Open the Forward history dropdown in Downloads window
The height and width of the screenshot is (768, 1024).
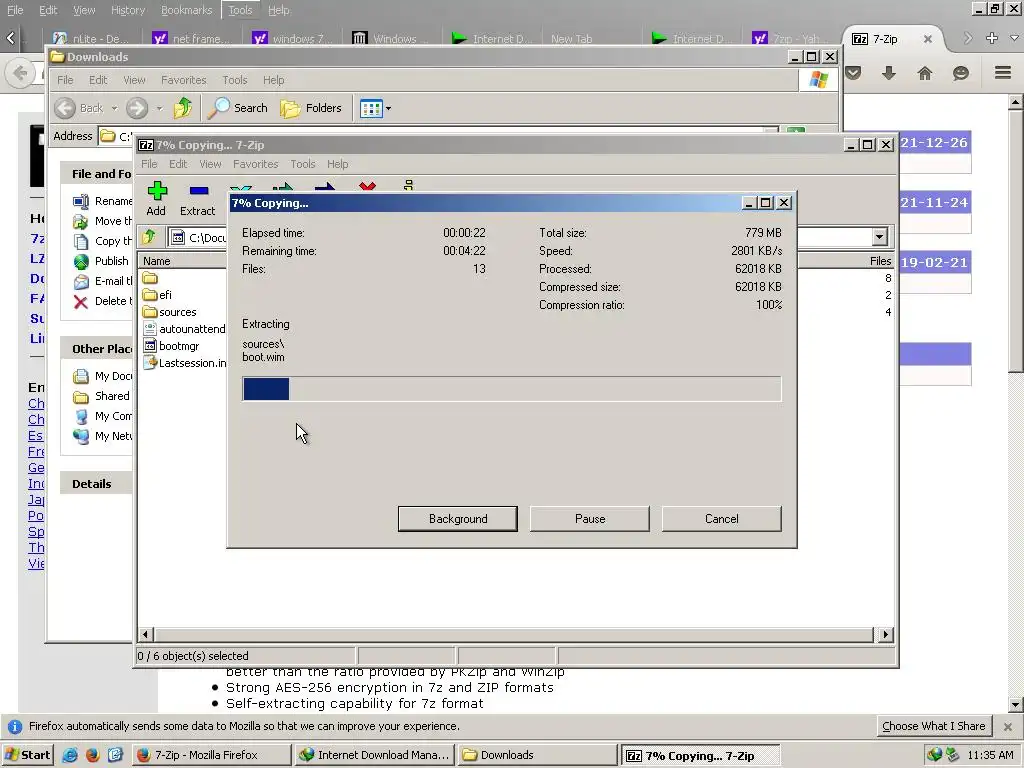[159, 108]
